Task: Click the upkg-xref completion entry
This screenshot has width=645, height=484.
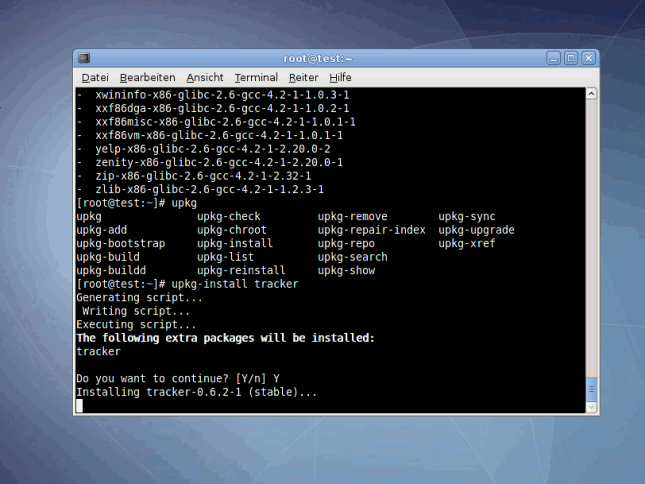Action: [467, 243]
